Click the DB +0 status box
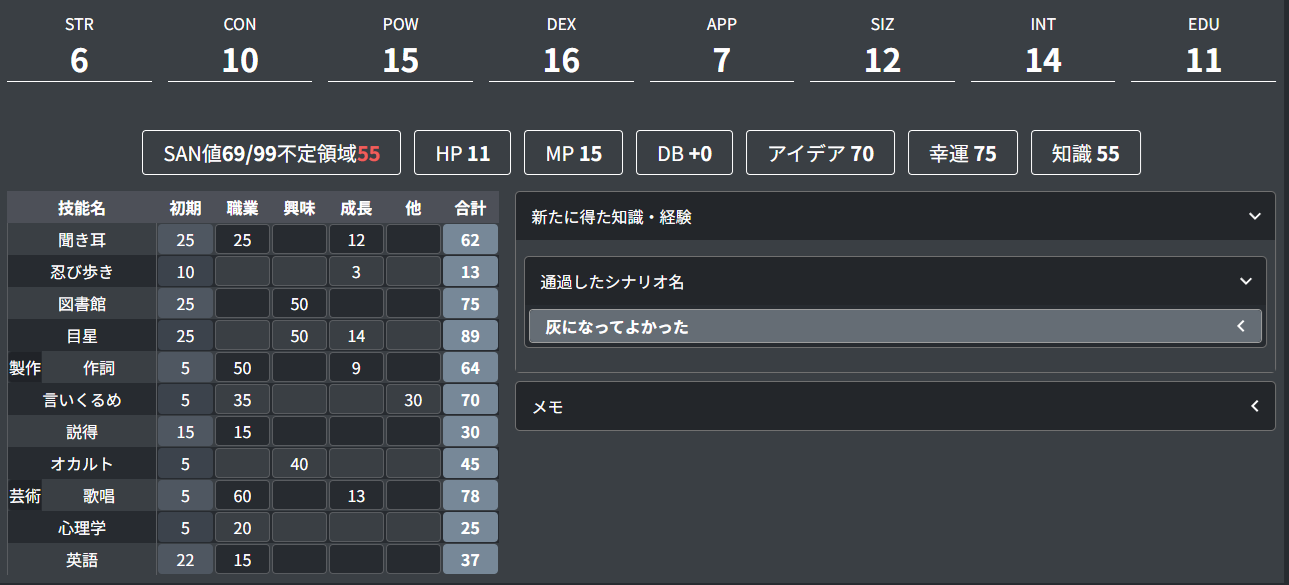This screenshot has height=585, width=1289. click(x=684, y=154)
